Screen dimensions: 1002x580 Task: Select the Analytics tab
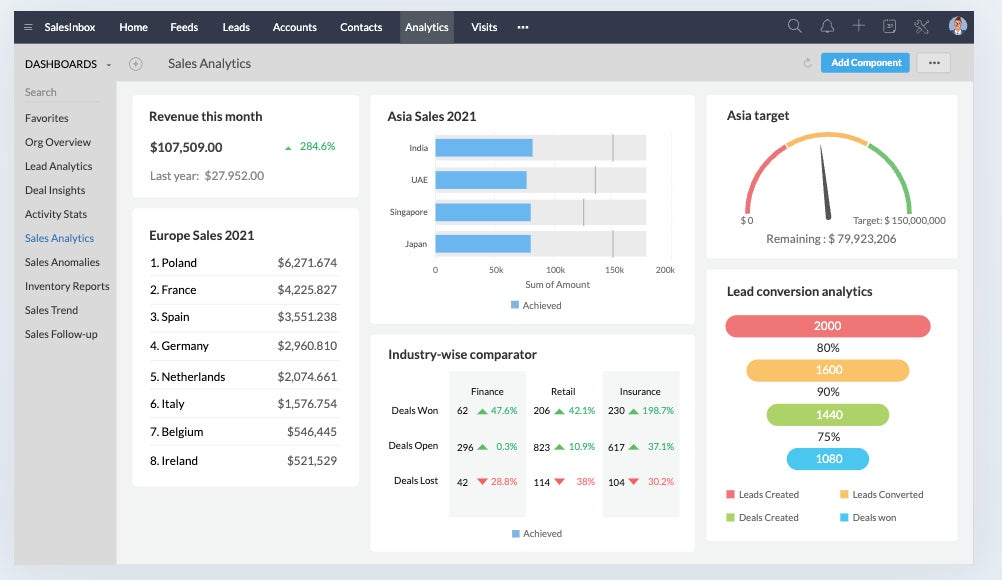(x=427, y=27)
